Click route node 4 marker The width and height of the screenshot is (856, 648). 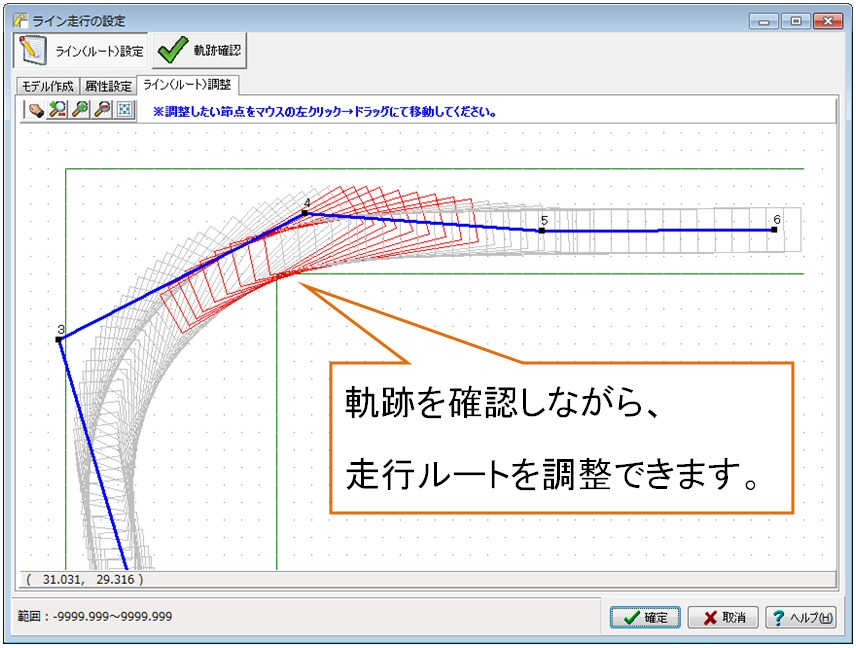coord(305,213)
